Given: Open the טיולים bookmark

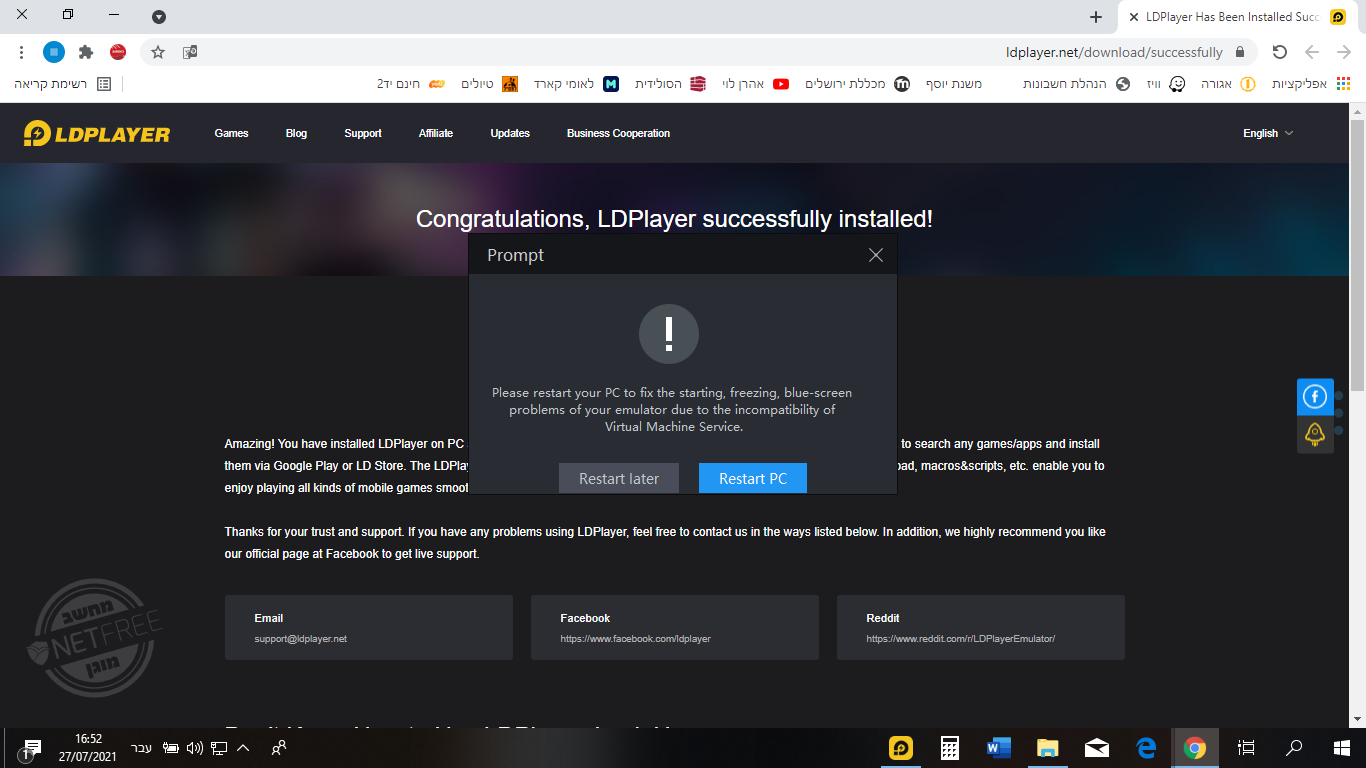Looking at the screenshot, I should coord(489,84).
